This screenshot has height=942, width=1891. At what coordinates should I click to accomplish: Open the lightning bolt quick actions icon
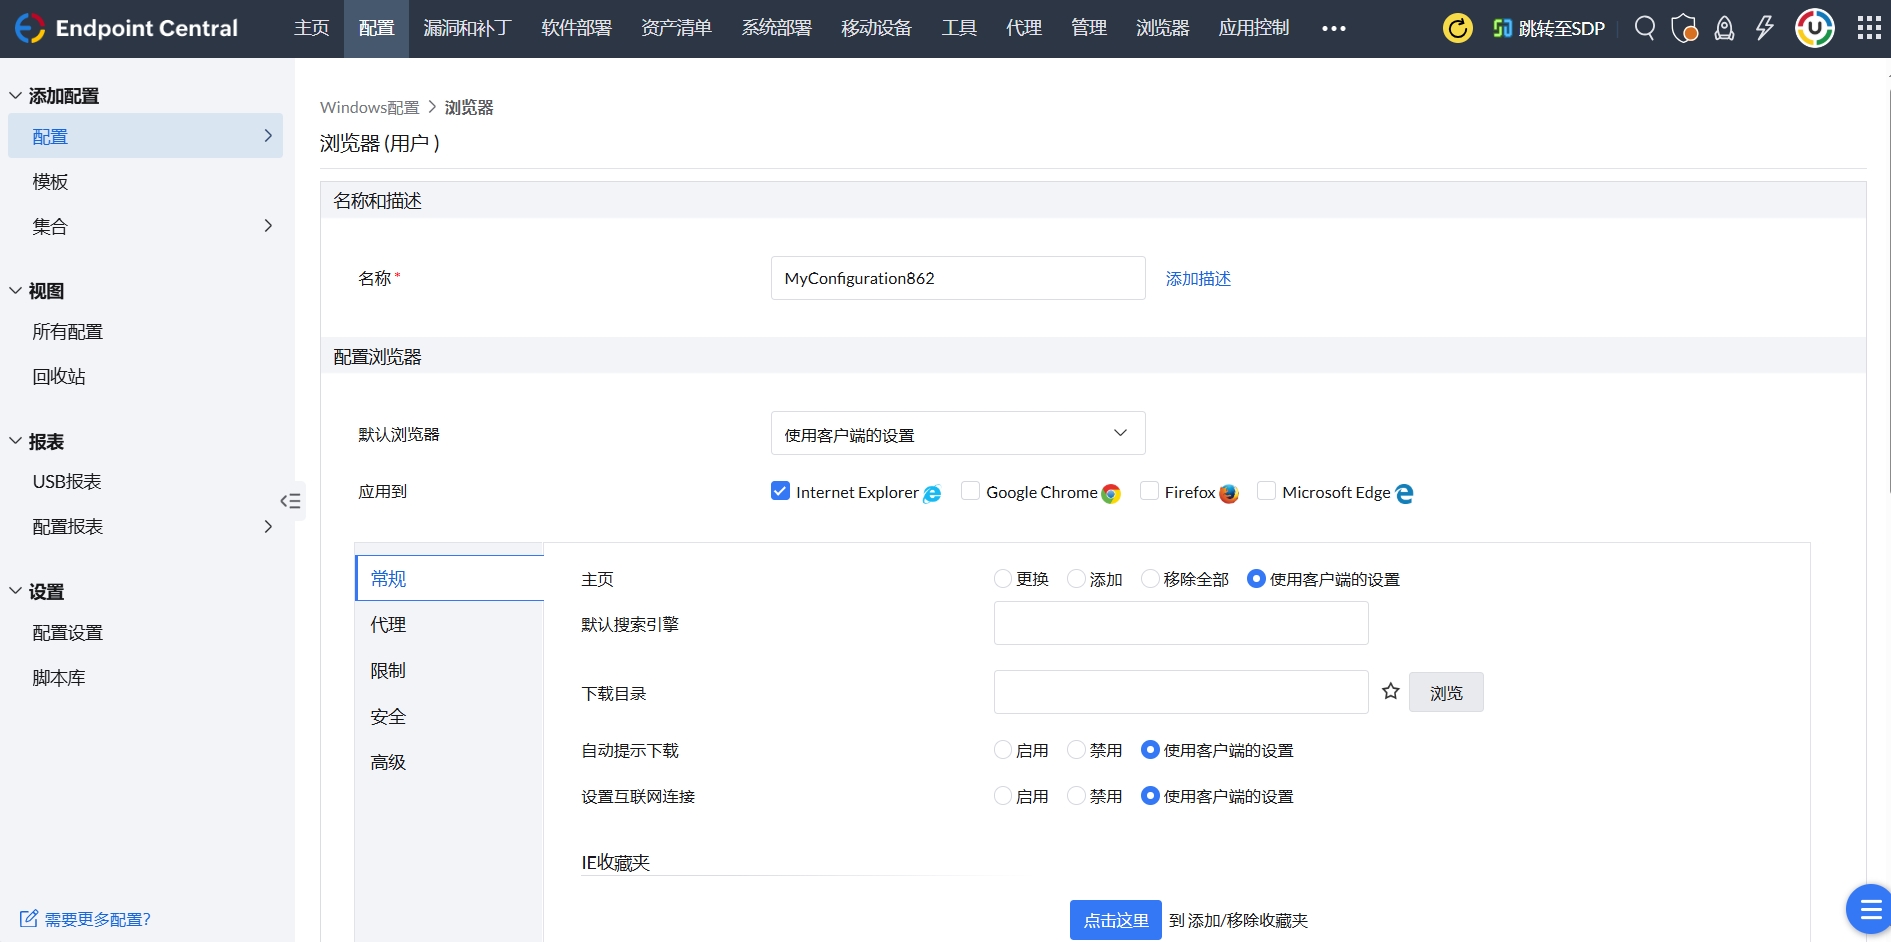tap(1764, 28)
